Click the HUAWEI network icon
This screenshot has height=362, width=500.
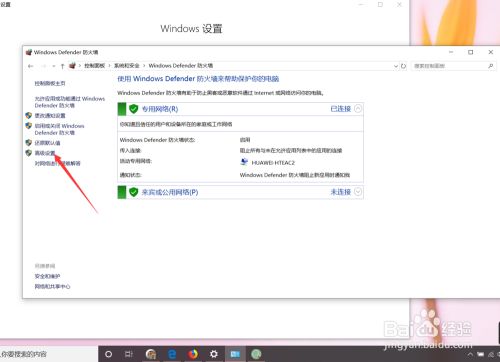[x=244, y=162]
